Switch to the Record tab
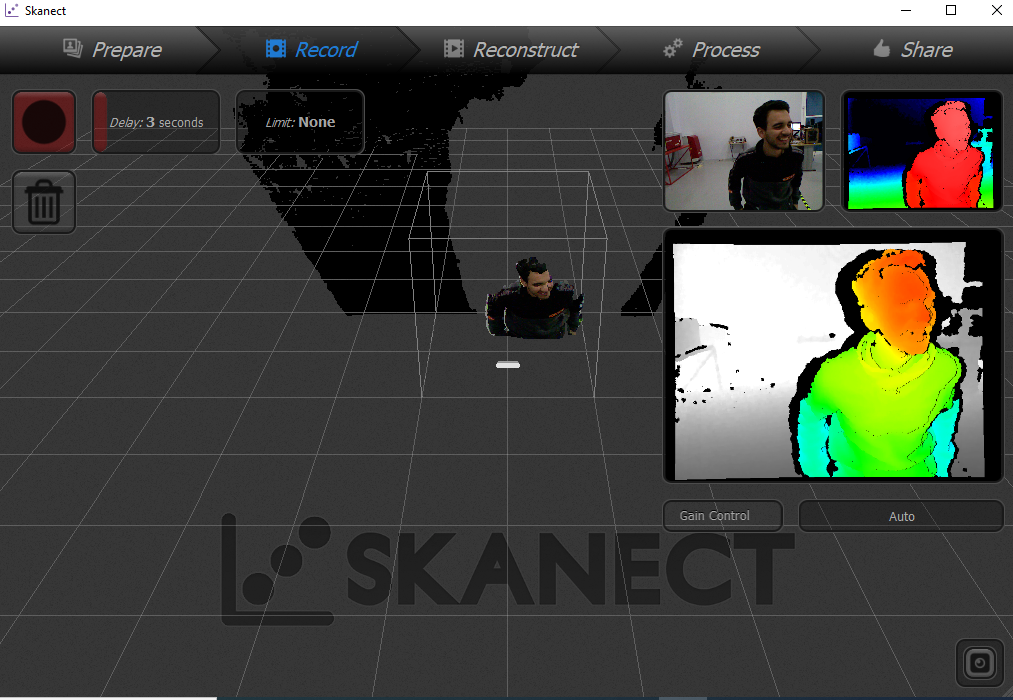 pyautogui.click(x=311, y=50)
